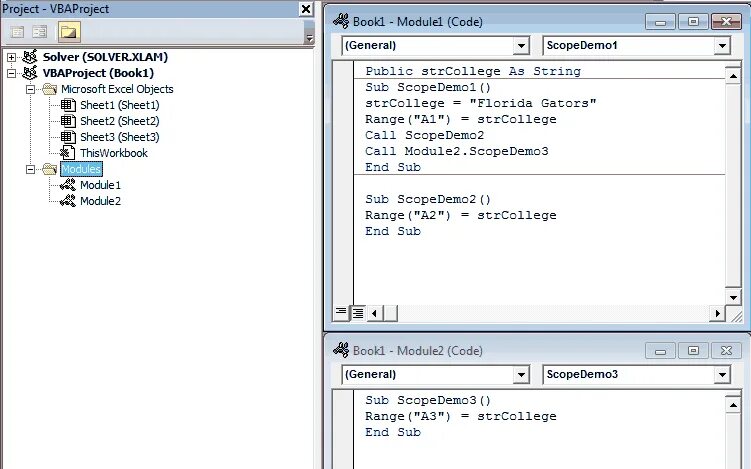This screenshot has width=751, height=469.
Task: Click Module1 vertical scroll up arrow
Action: [x=733, y=76]
